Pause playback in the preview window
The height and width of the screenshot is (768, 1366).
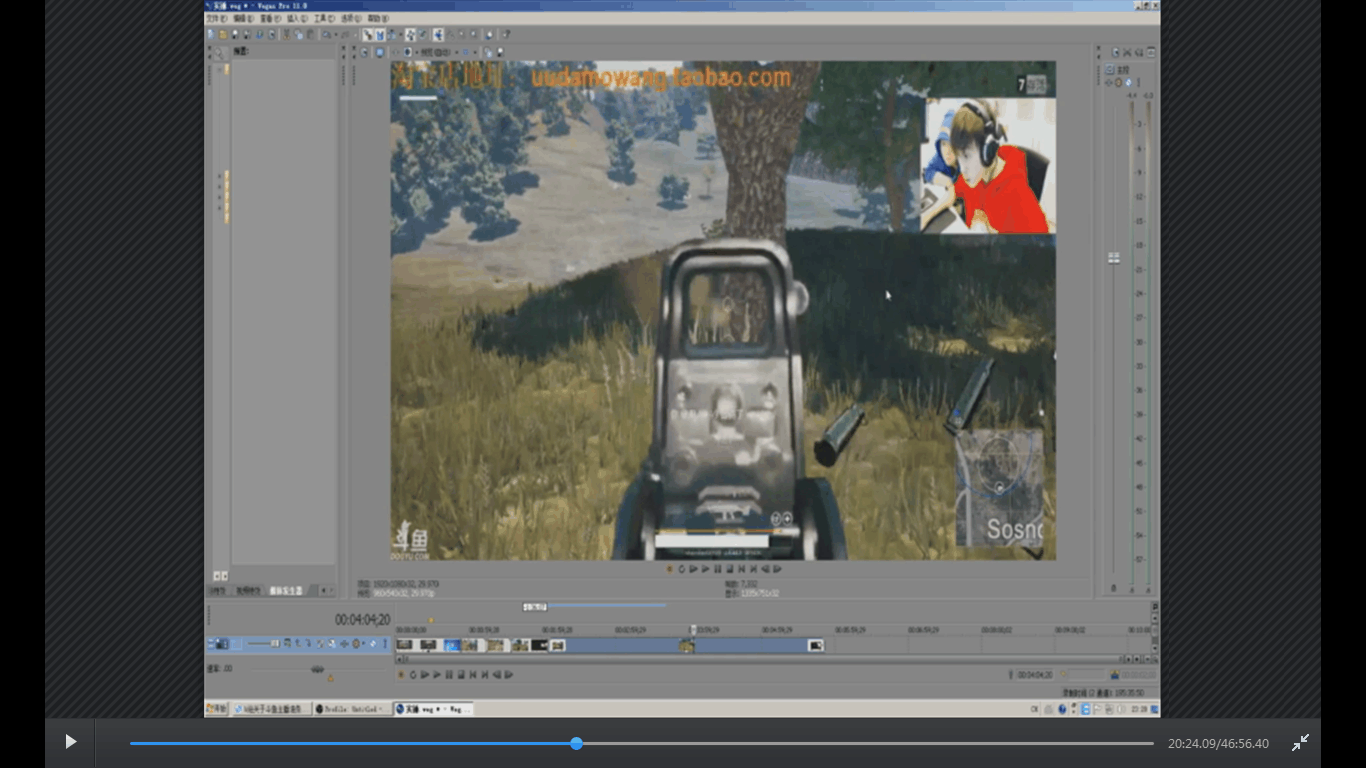click(717, 569)
